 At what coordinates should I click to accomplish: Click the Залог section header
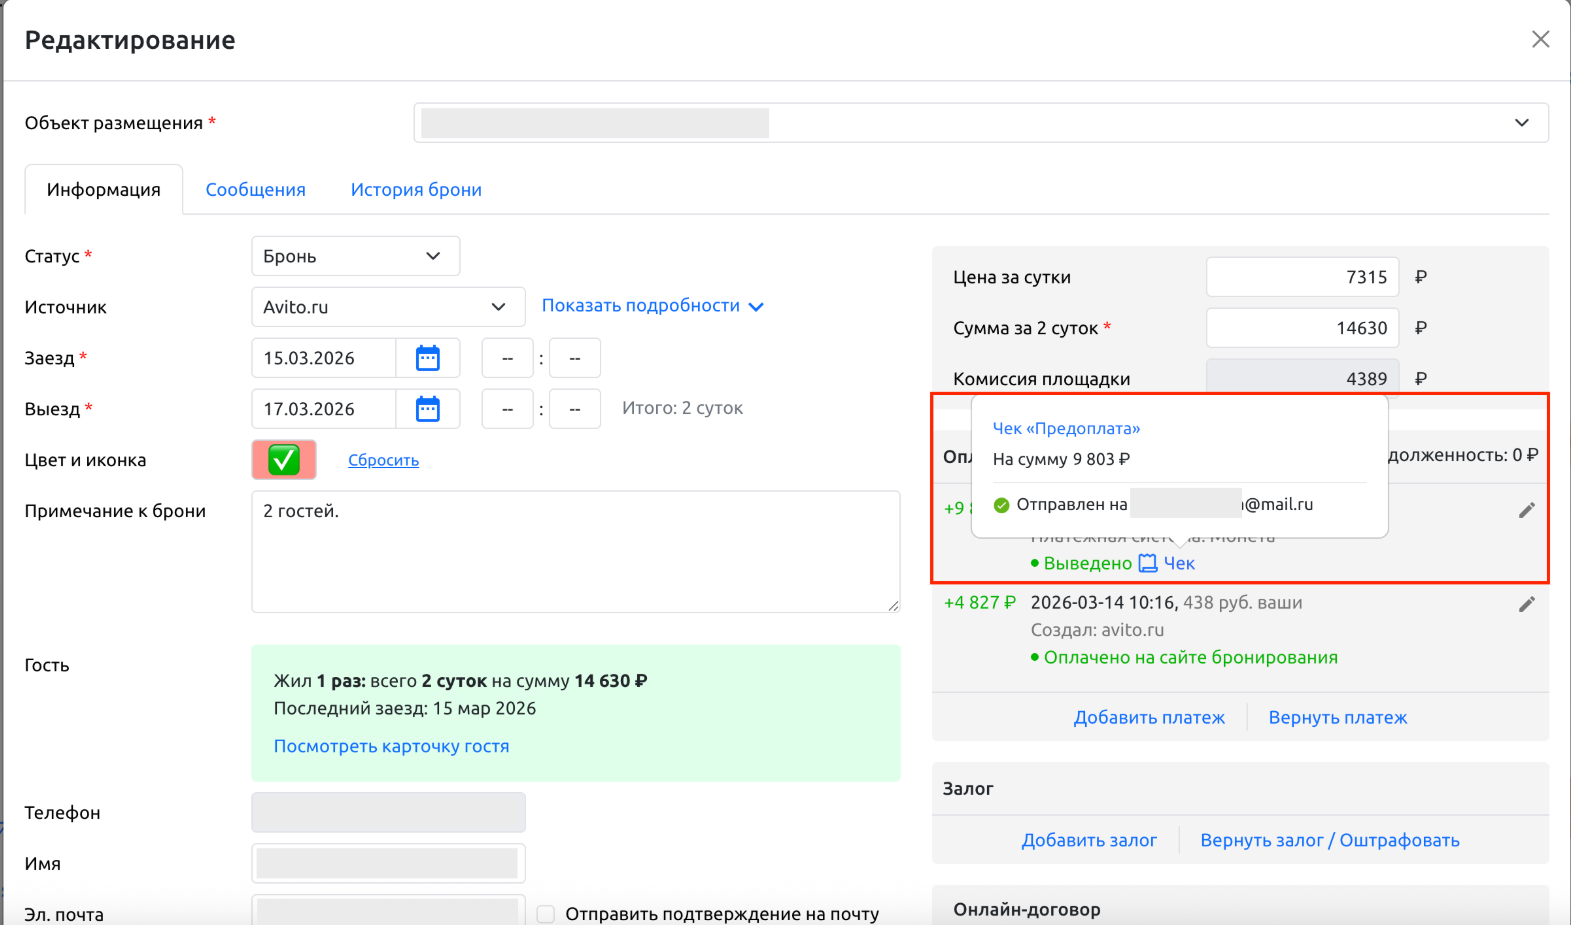pyautogui.click(x=967, y=788)
